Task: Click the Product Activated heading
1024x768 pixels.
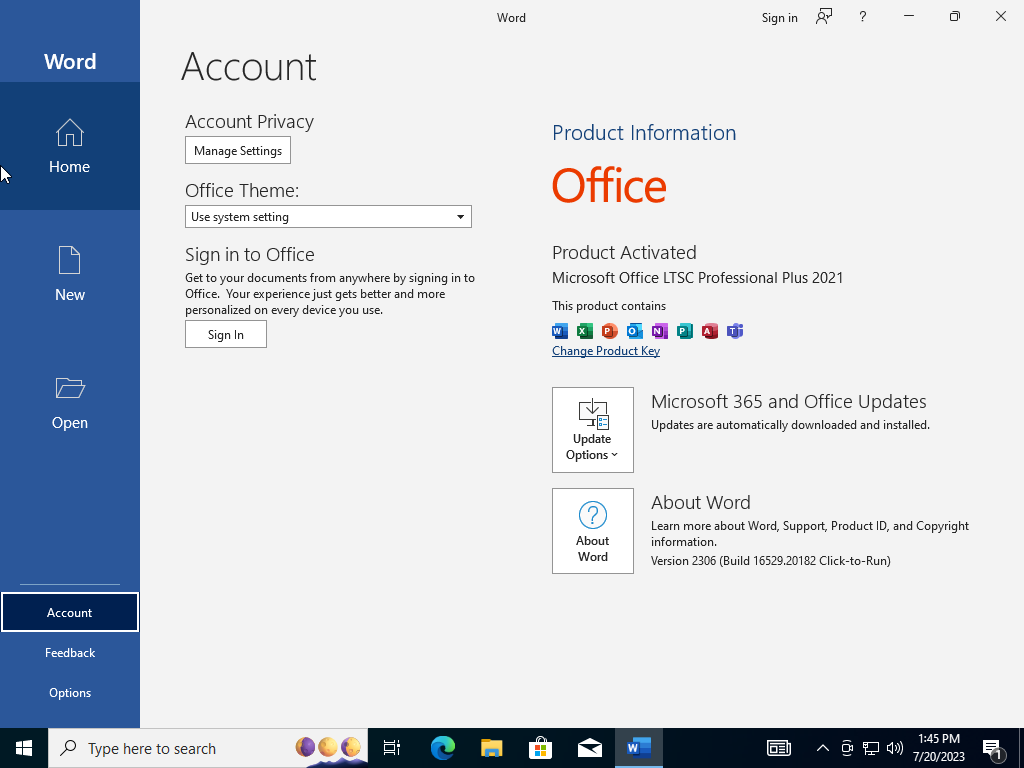Action: pos(624,253)
